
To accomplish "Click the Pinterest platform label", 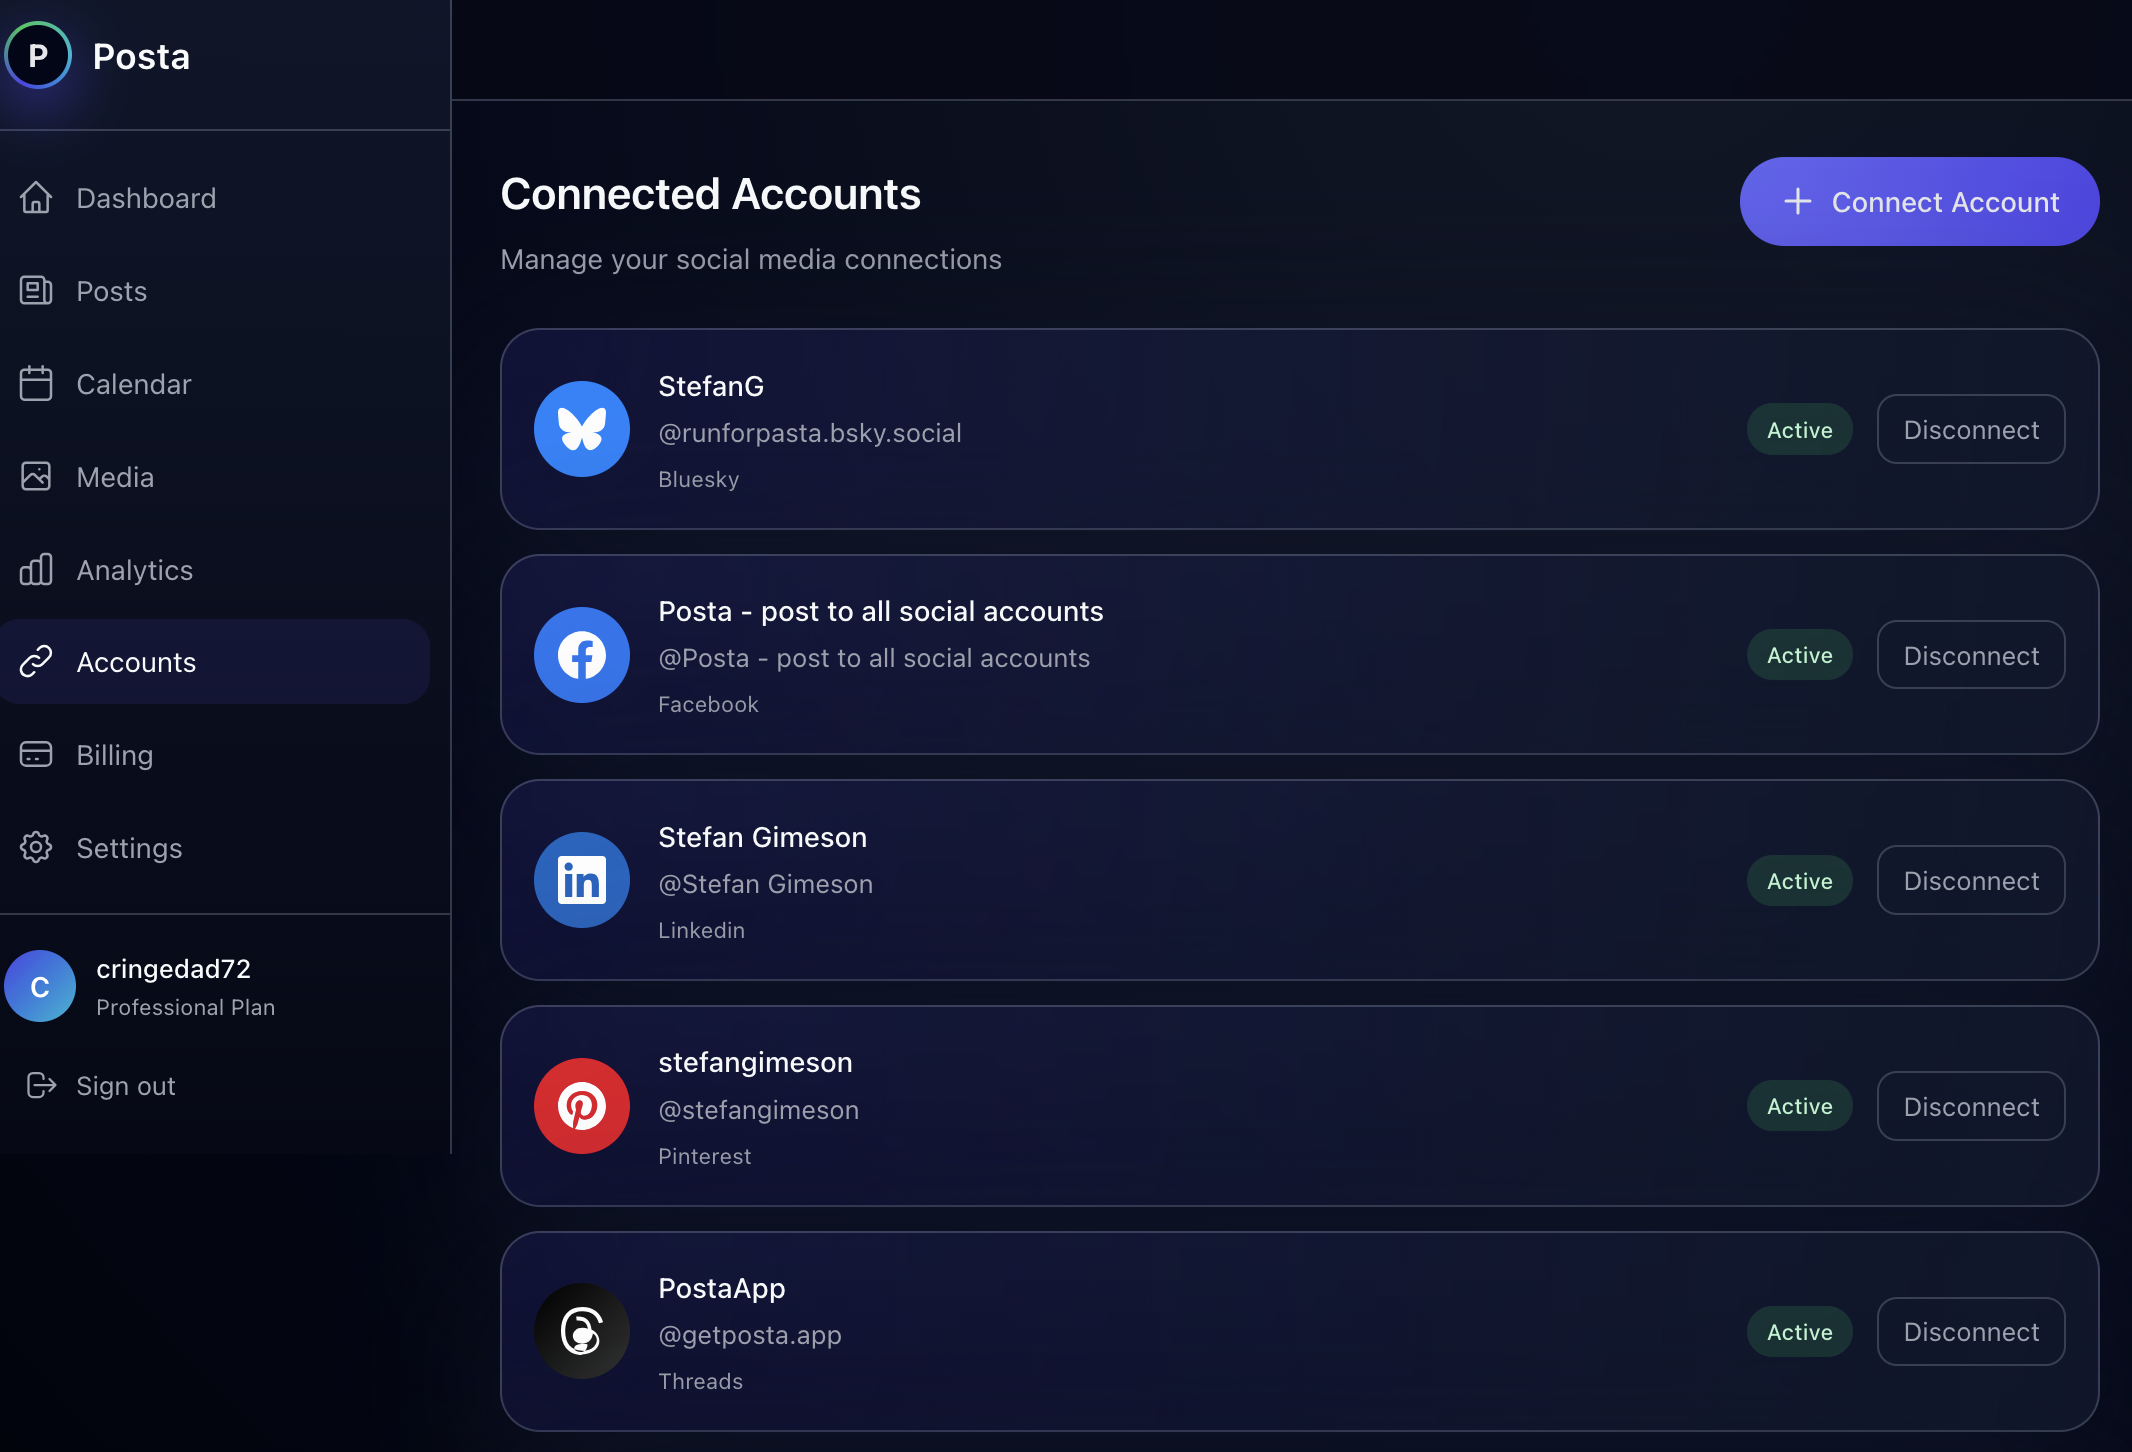I will (x=705, y=1156).
